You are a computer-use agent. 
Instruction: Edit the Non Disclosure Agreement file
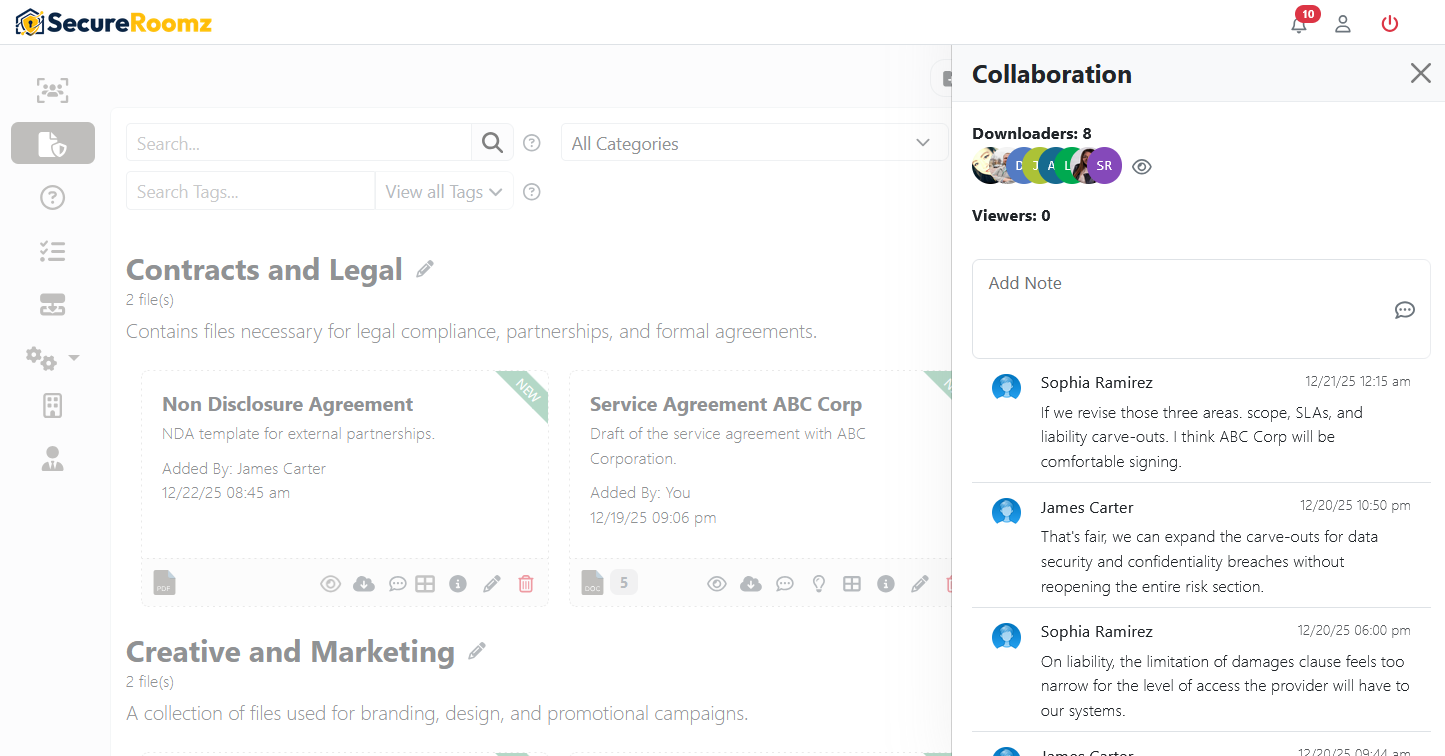click(491, 584)
